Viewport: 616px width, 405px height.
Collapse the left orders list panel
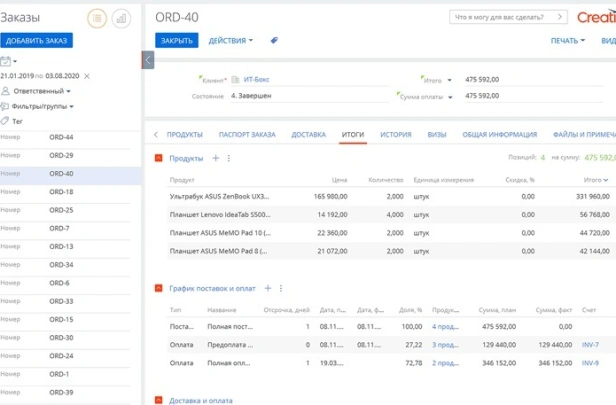148,60
